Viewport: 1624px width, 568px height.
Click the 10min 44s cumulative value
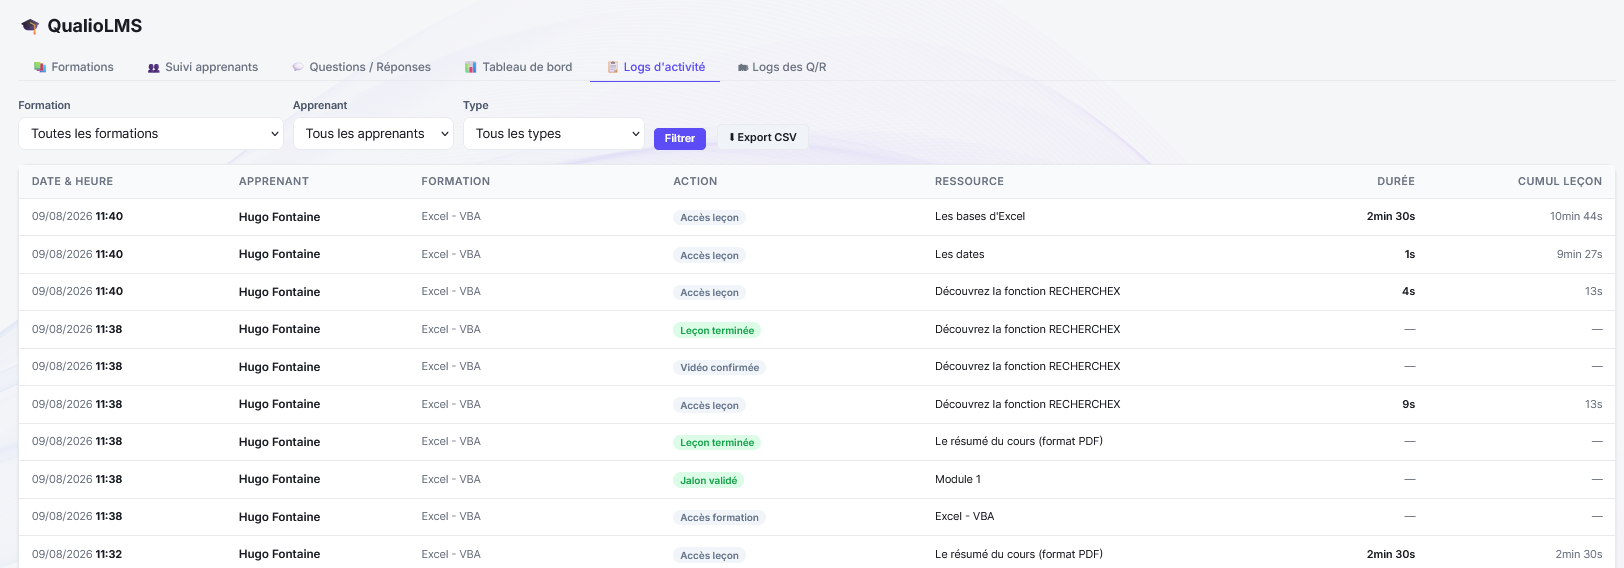click(x=1576, y=216)
